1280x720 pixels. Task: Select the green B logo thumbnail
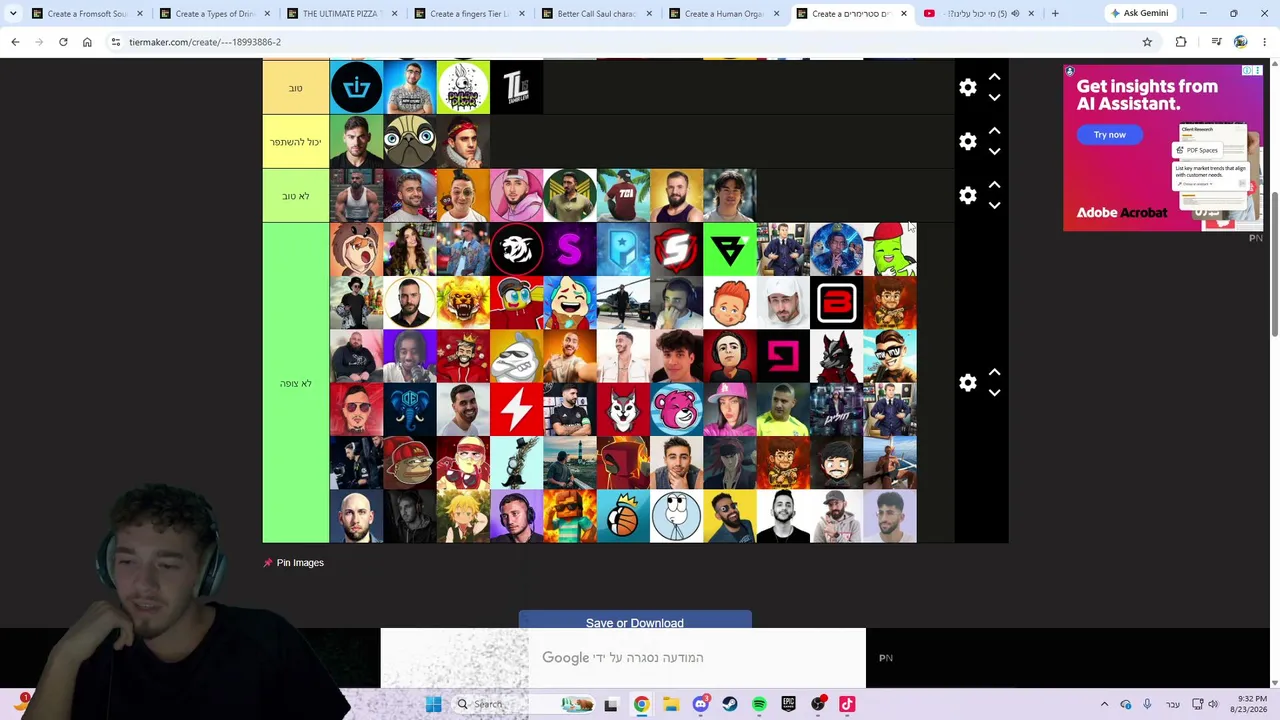pos(730,249)
